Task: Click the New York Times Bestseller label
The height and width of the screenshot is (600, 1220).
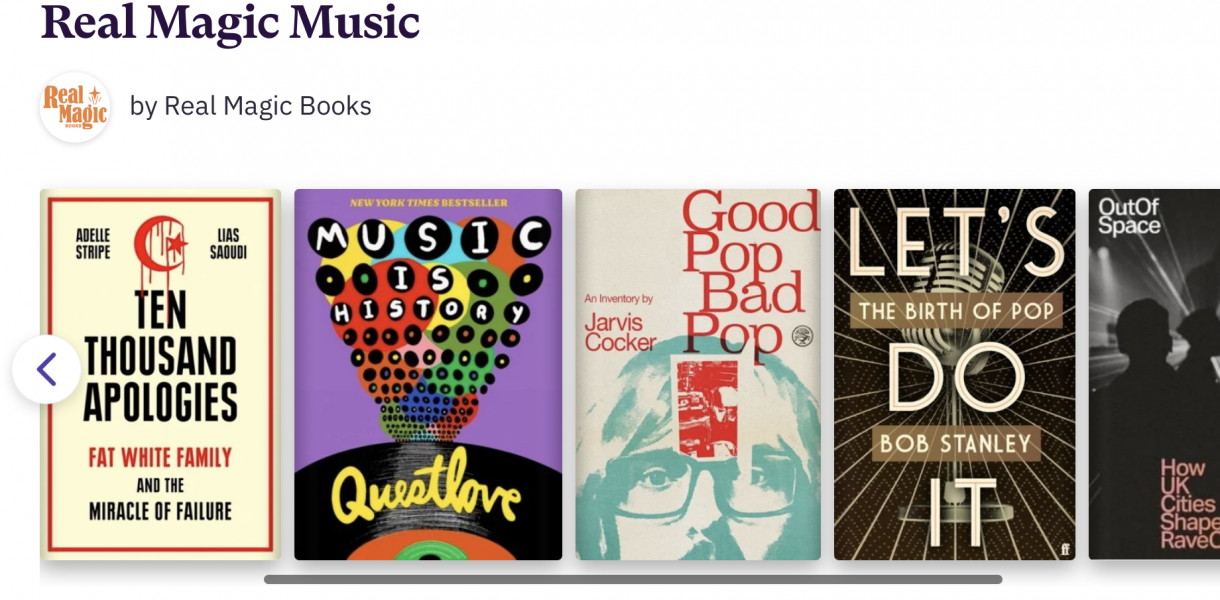Action: coord(428,203)
